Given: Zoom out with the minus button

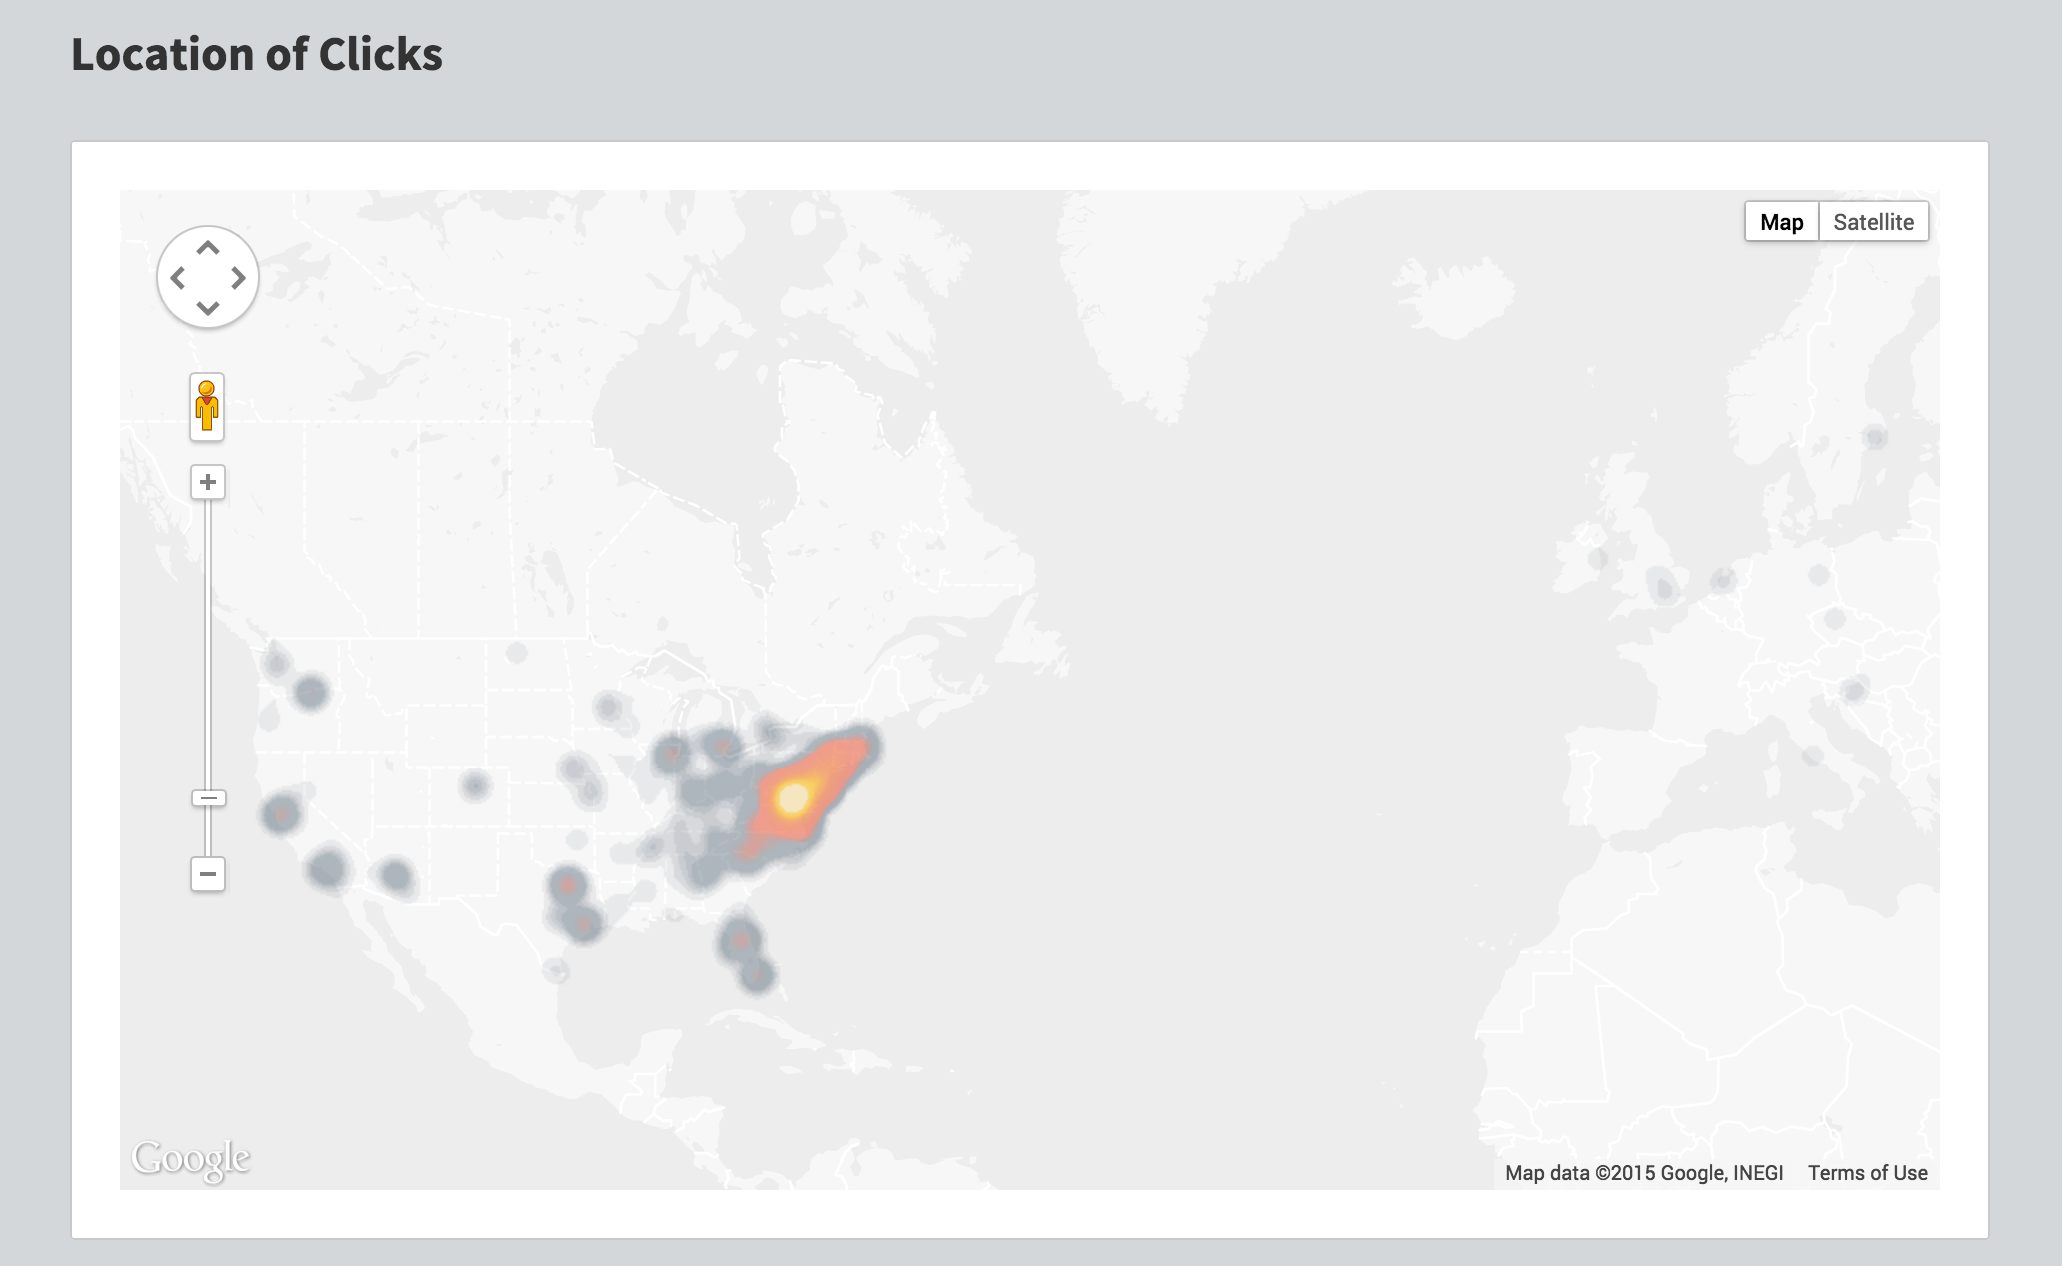Looking at the screenshot, I should coord(207,874).
